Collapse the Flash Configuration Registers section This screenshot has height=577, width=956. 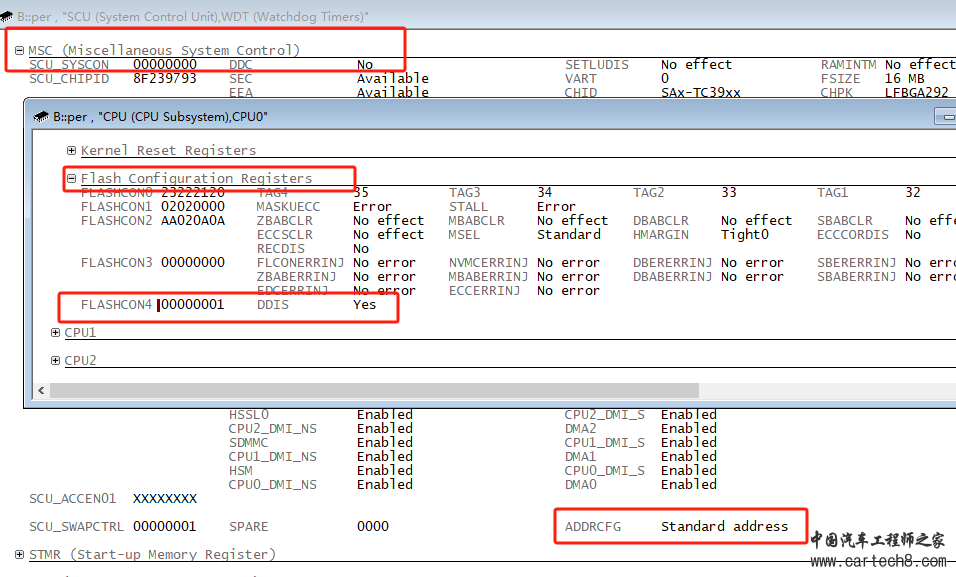tap(71, 178)
